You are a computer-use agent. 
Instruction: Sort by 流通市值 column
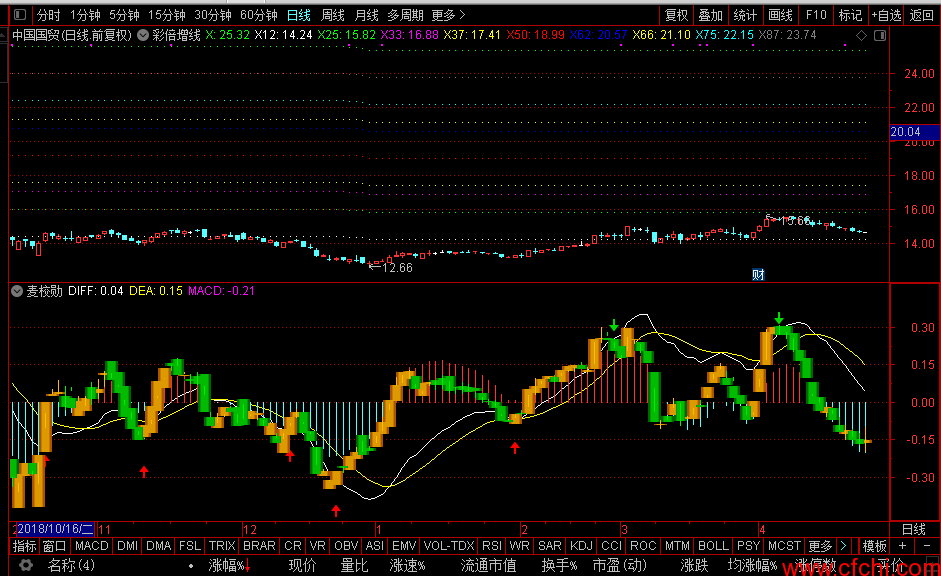click(x=489, y=565)
